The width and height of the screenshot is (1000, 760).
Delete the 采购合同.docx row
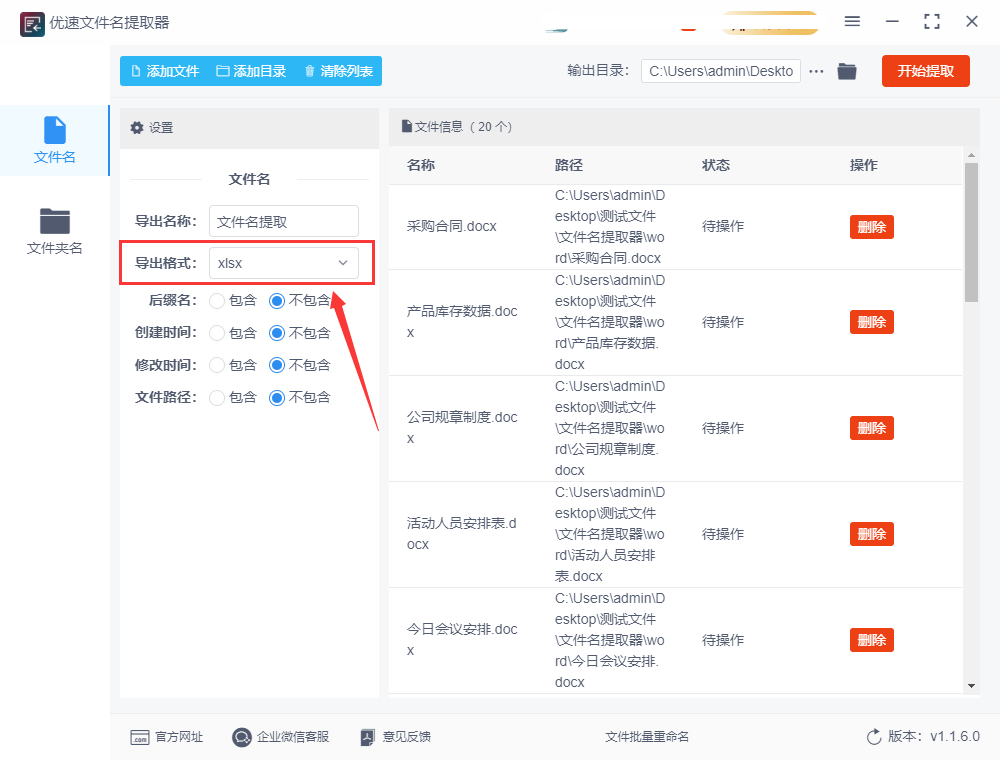pos(871,227)
